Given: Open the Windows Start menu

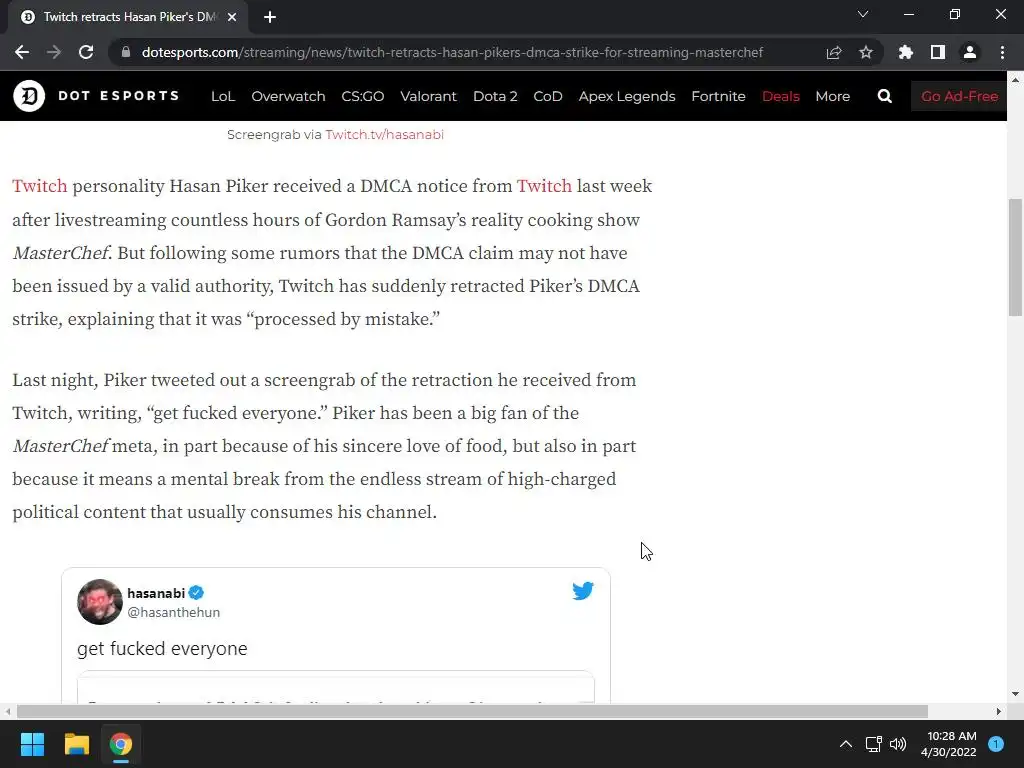Looking at the screenshot, I should pyautogui.click(x=32, y=744).
